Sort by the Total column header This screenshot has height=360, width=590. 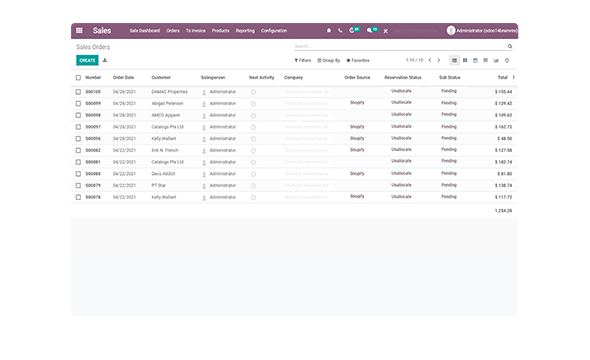(503, 77)
